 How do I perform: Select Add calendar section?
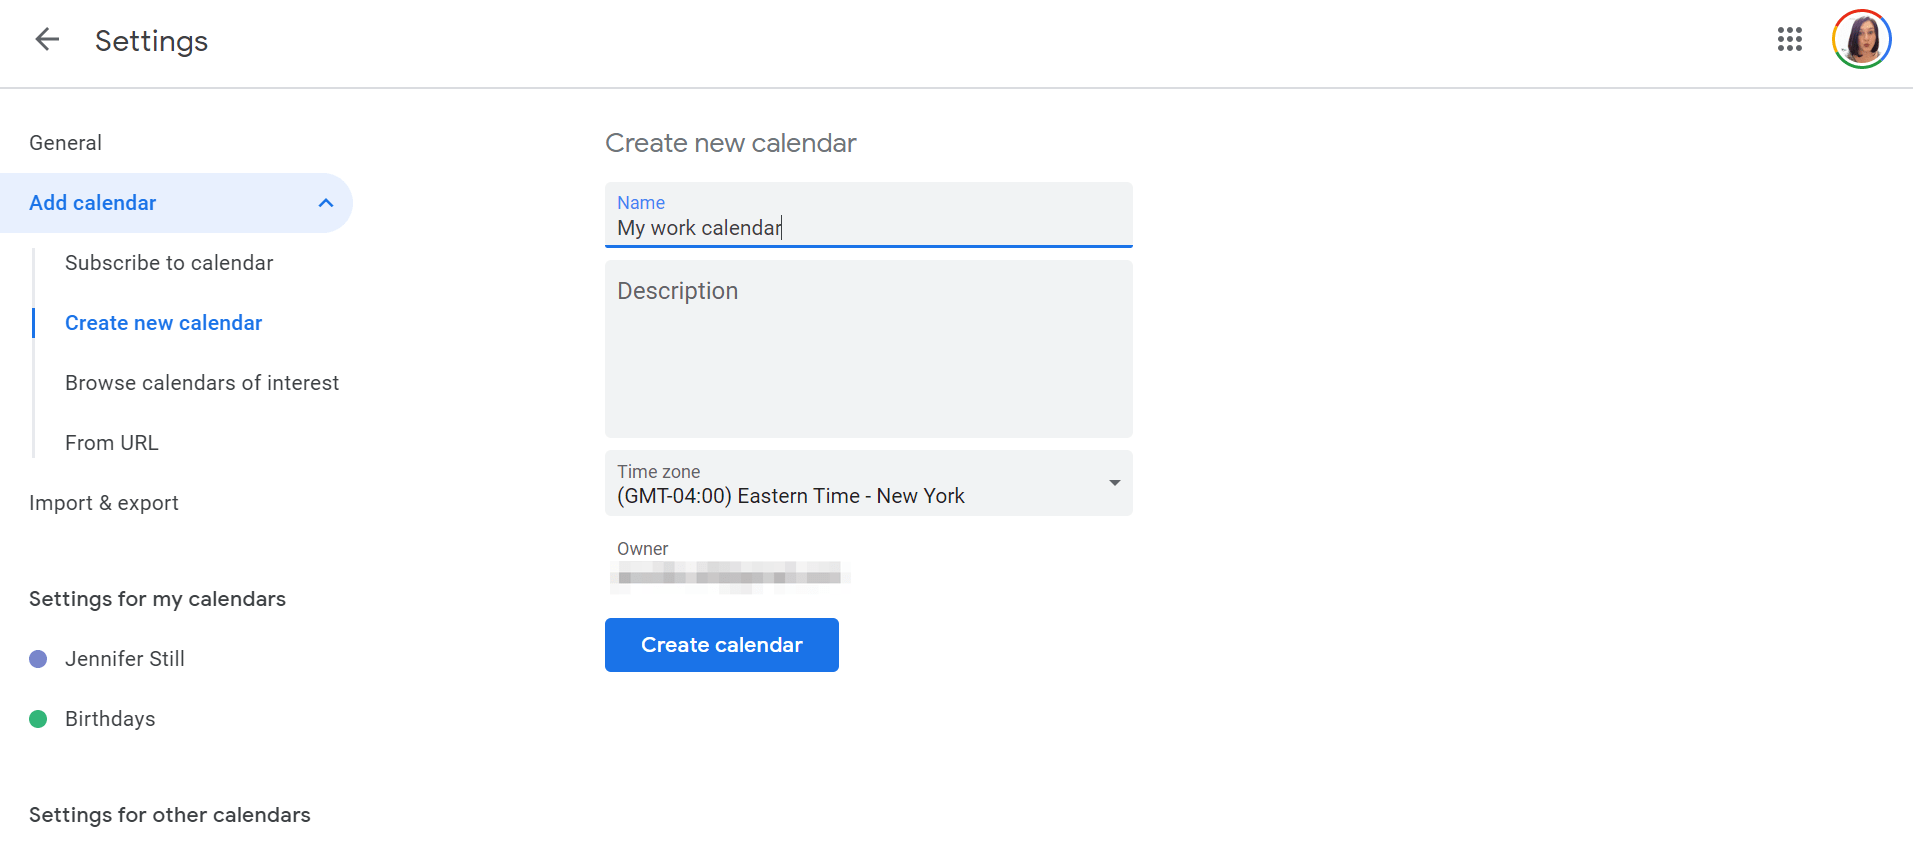click(x=93, y=203)
